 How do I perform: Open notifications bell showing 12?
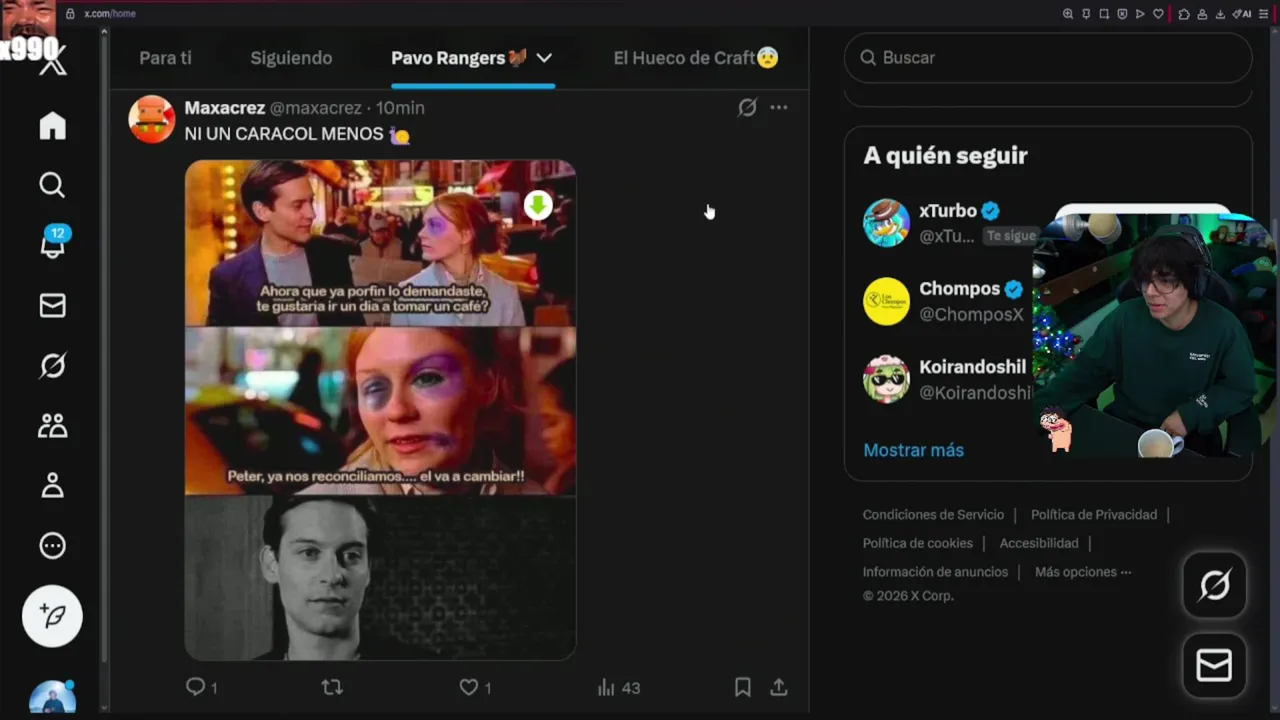[52, 244]
